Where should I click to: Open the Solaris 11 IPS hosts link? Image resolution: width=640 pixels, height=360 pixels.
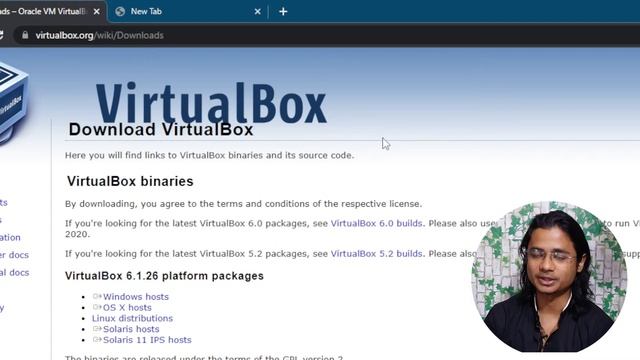147,340
